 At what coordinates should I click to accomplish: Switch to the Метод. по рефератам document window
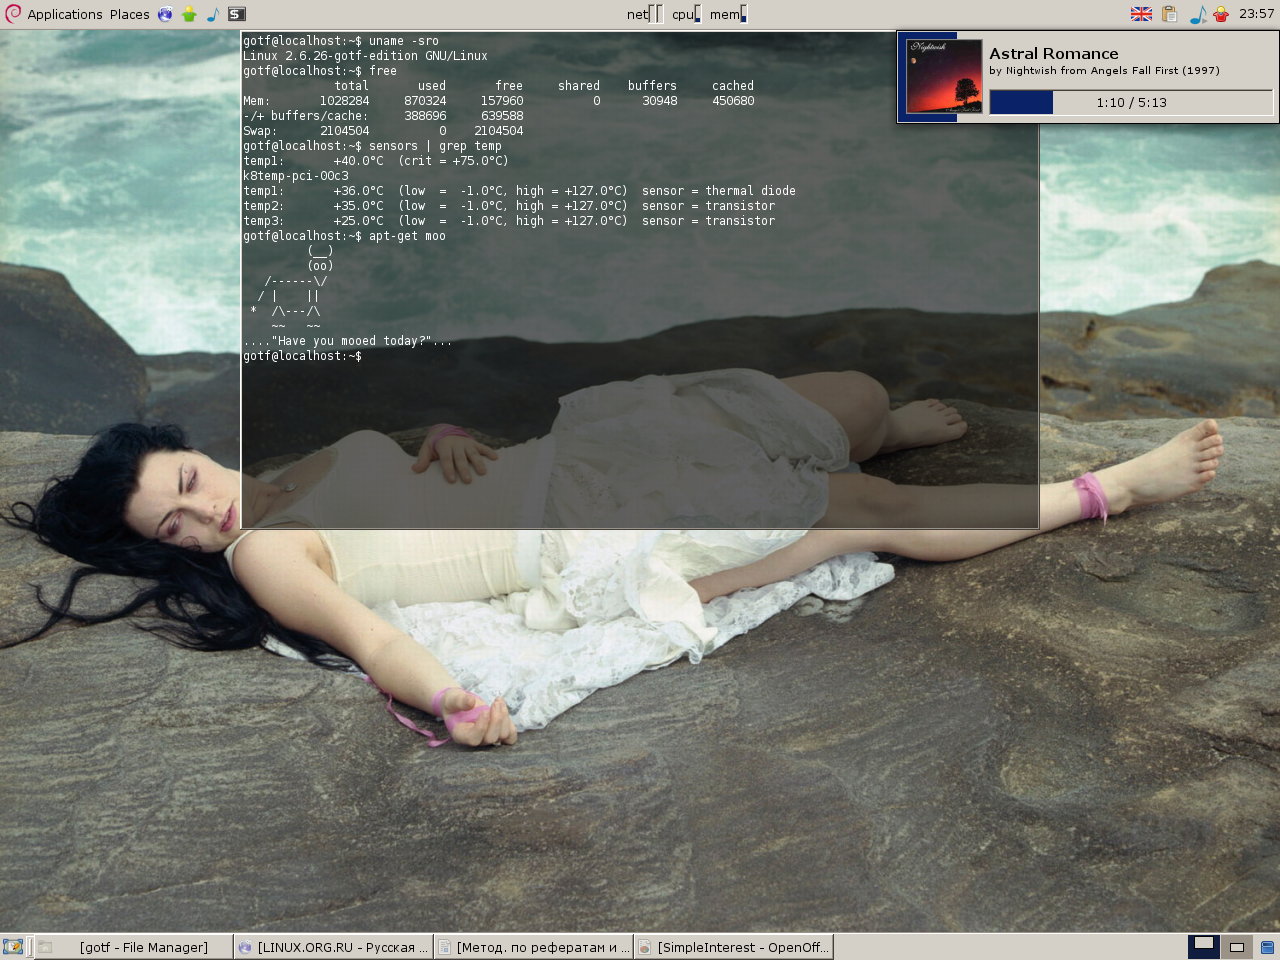coord(534,947)
